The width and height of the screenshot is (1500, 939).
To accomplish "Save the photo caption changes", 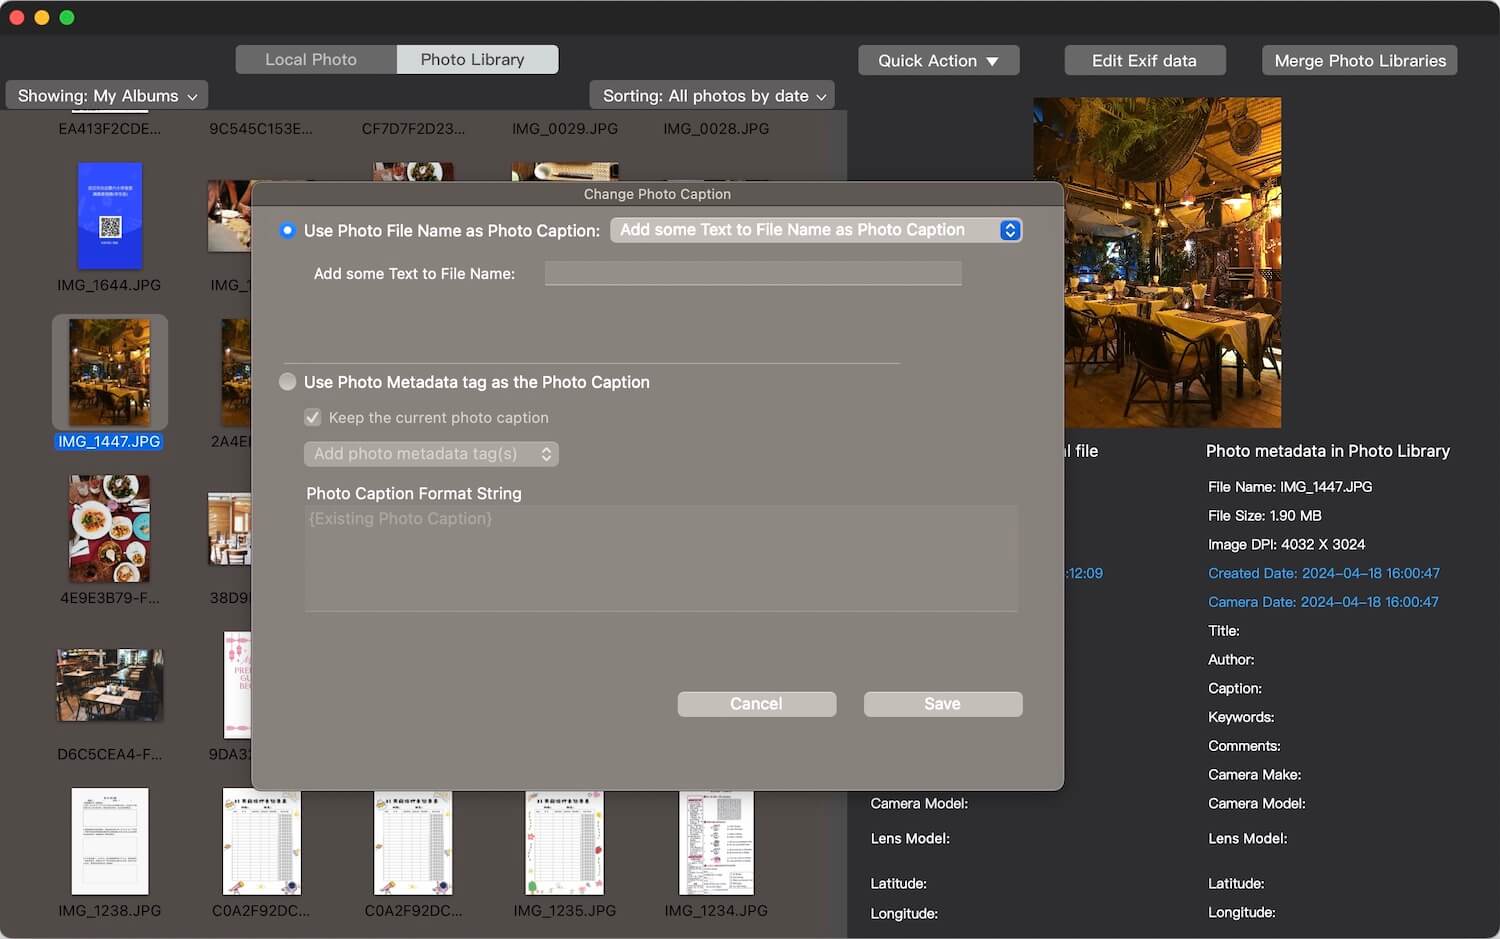I will [x=943, y=704].
